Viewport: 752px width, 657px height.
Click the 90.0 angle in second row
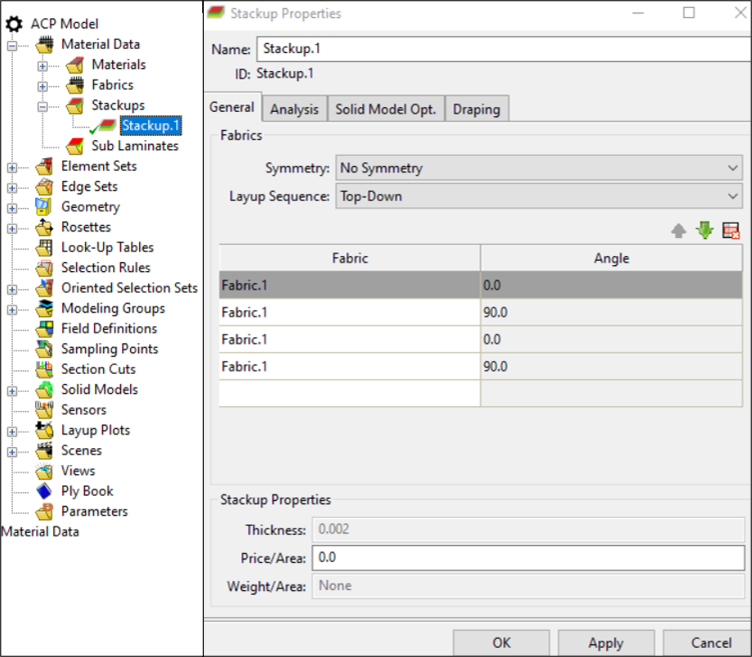(611, 312)
